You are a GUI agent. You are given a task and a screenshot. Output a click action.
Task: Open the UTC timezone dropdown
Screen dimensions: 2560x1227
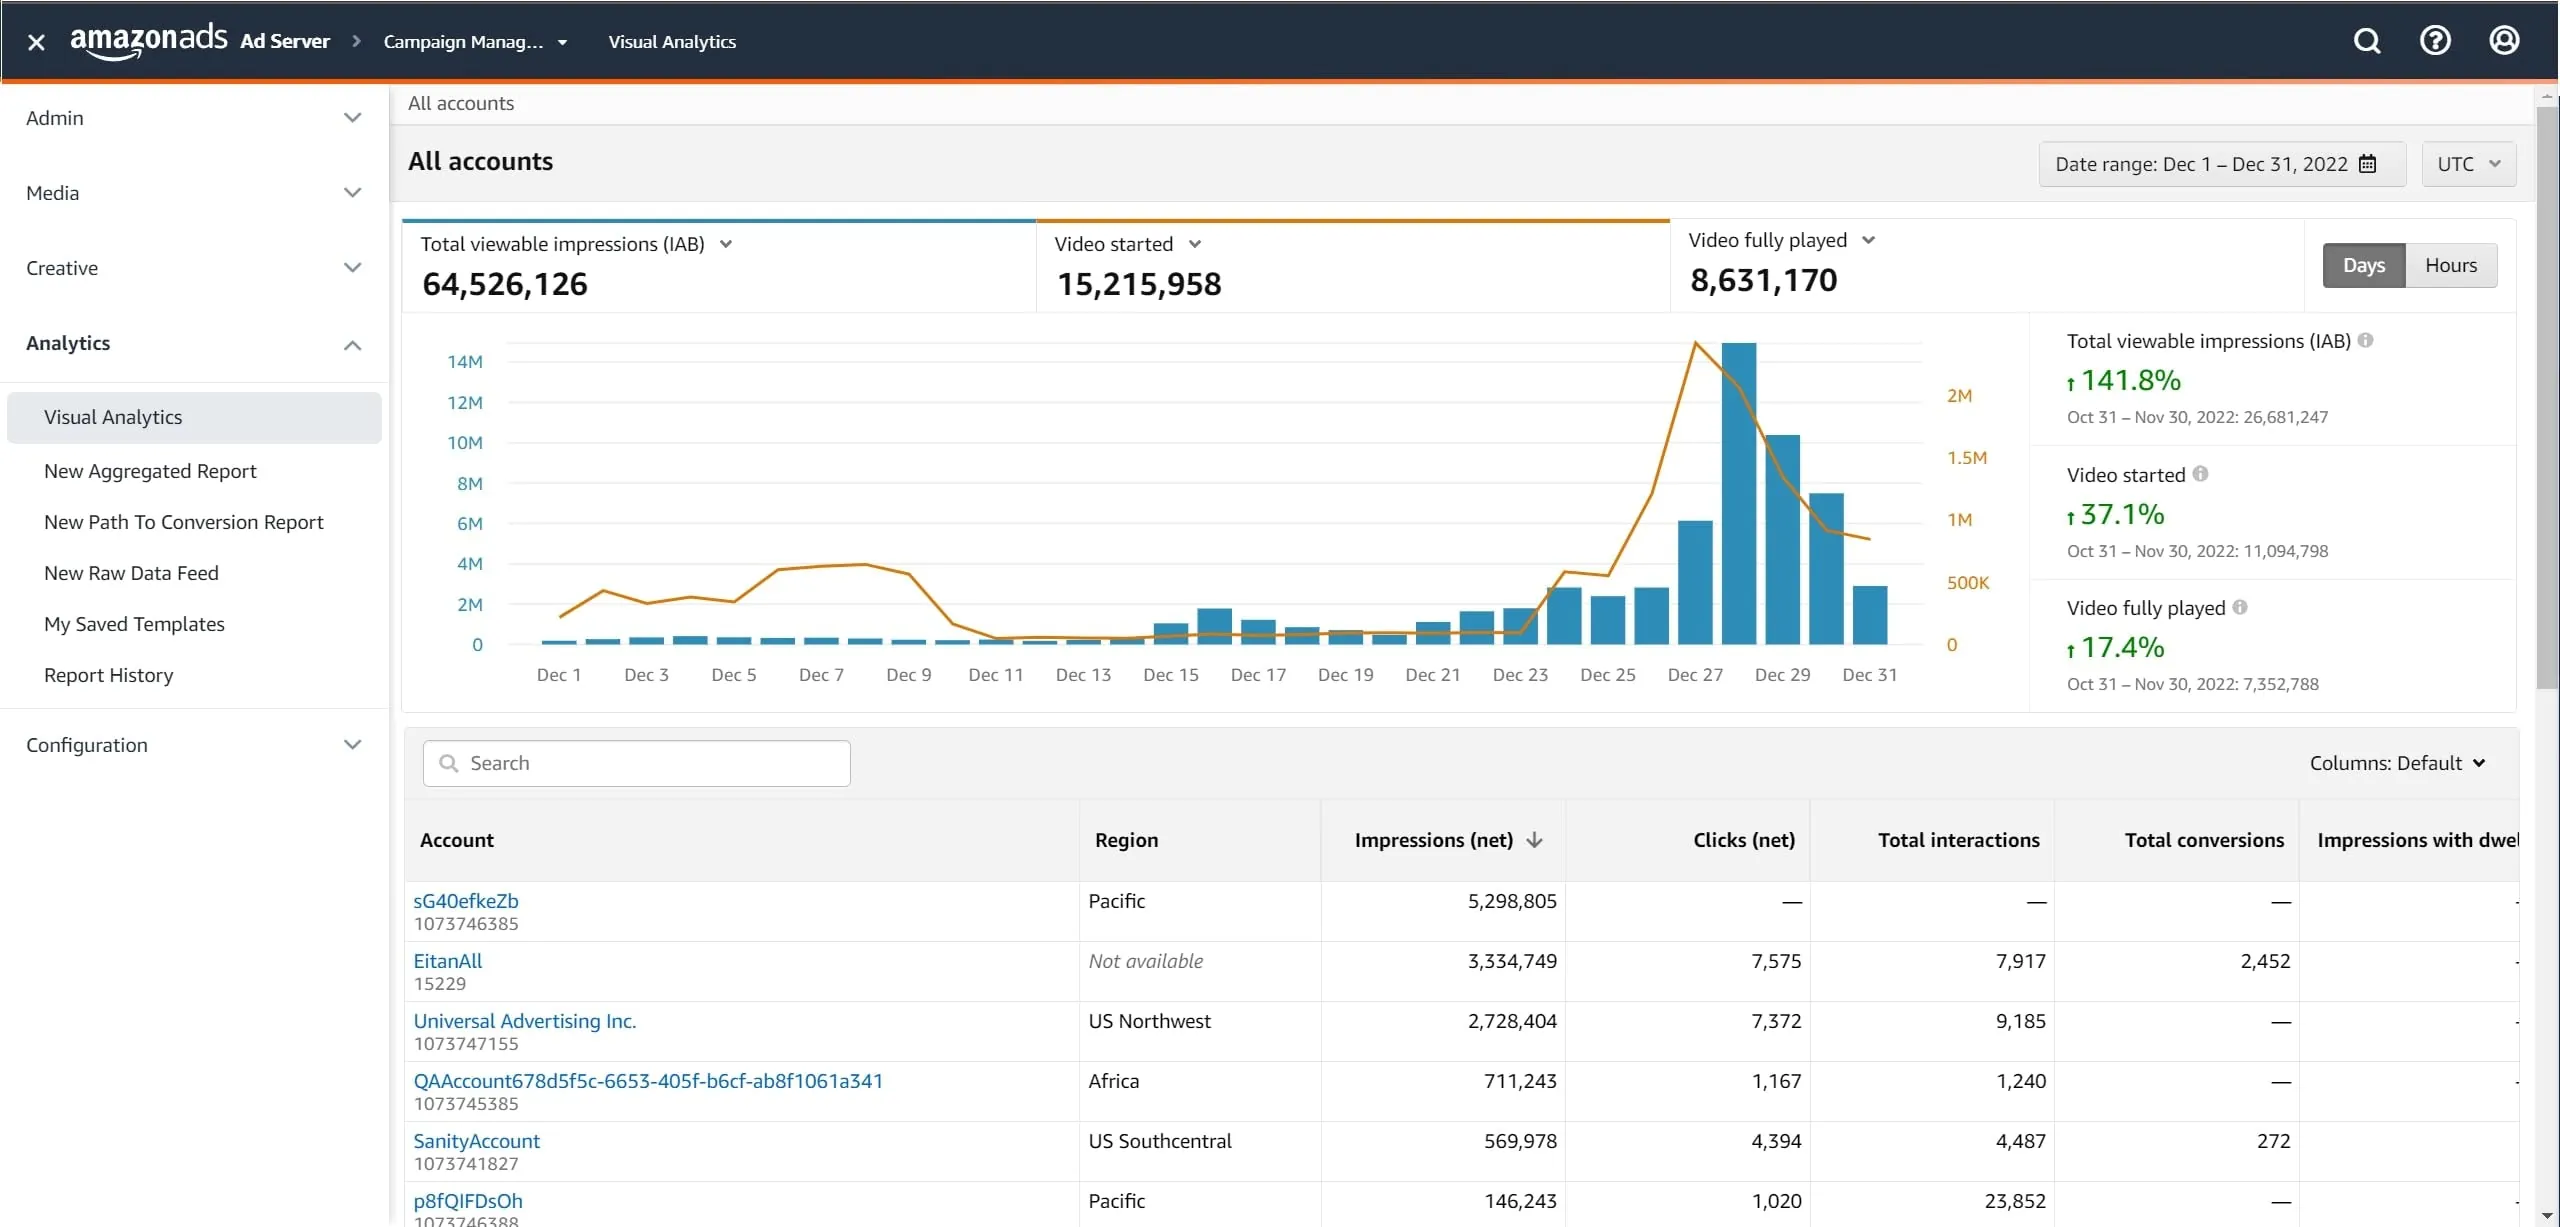coord(2468,164)
